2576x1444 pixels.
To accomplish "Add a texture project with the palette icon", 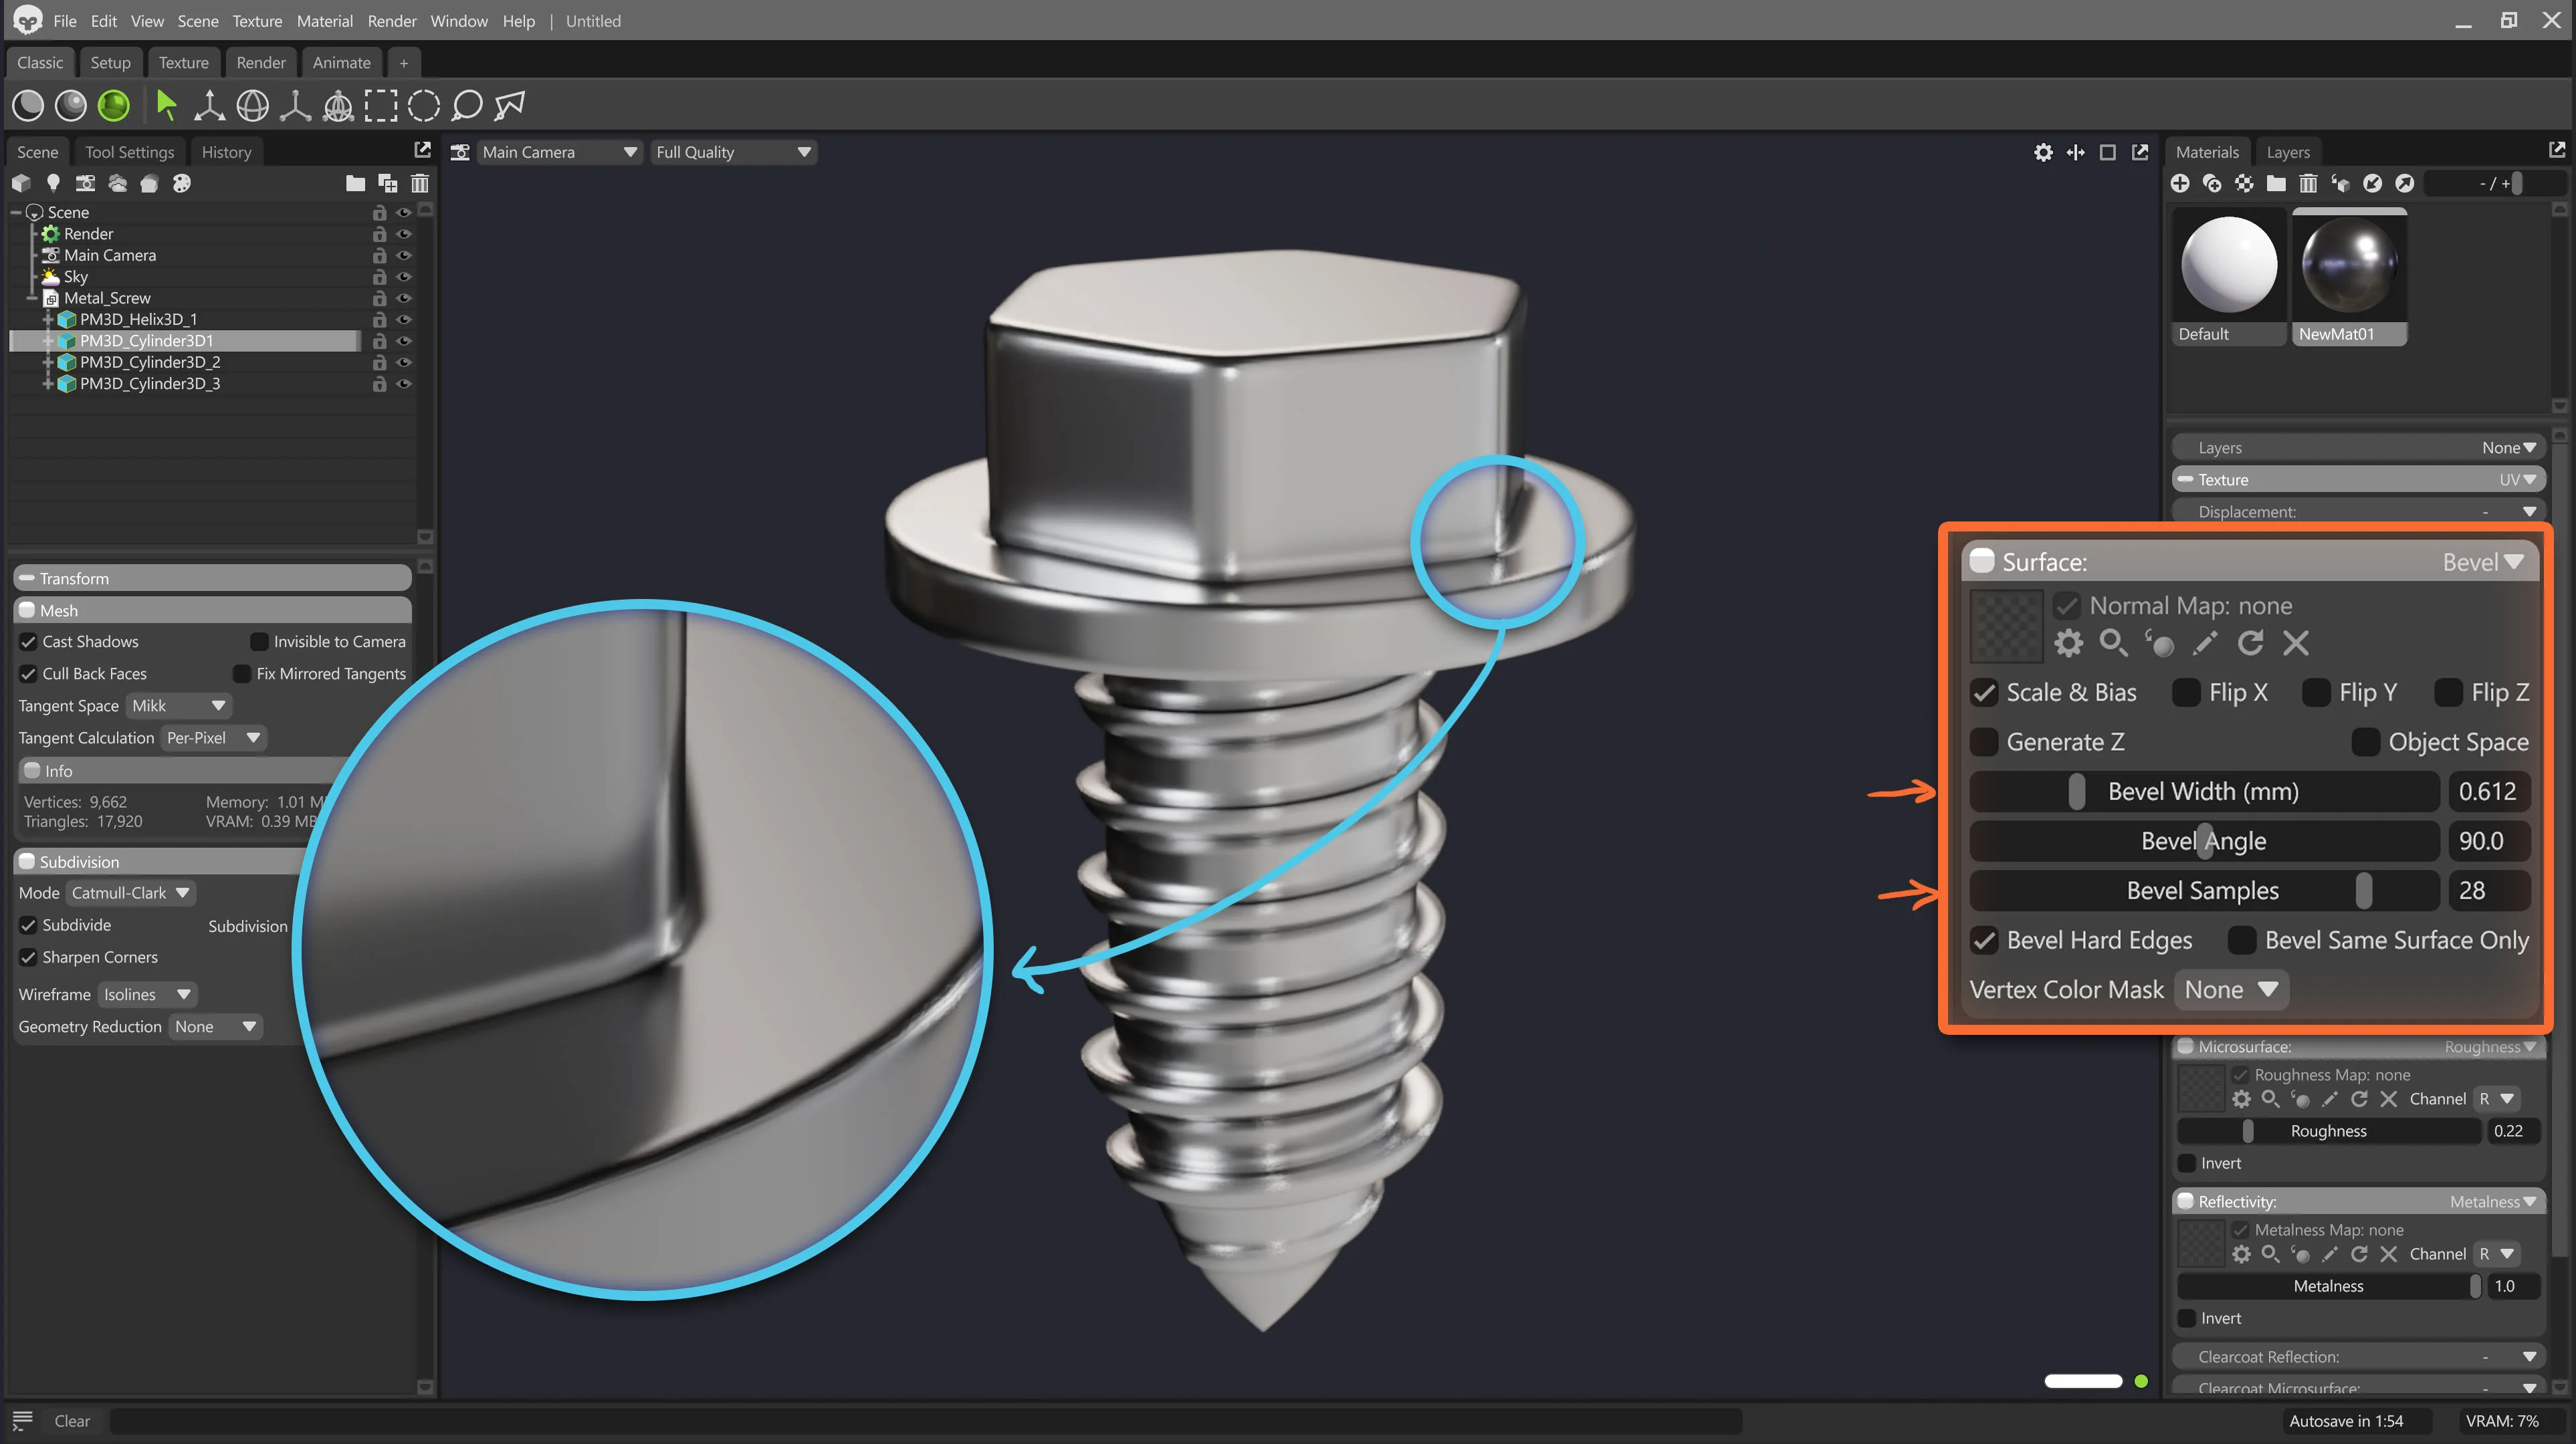I will [181, 183].
